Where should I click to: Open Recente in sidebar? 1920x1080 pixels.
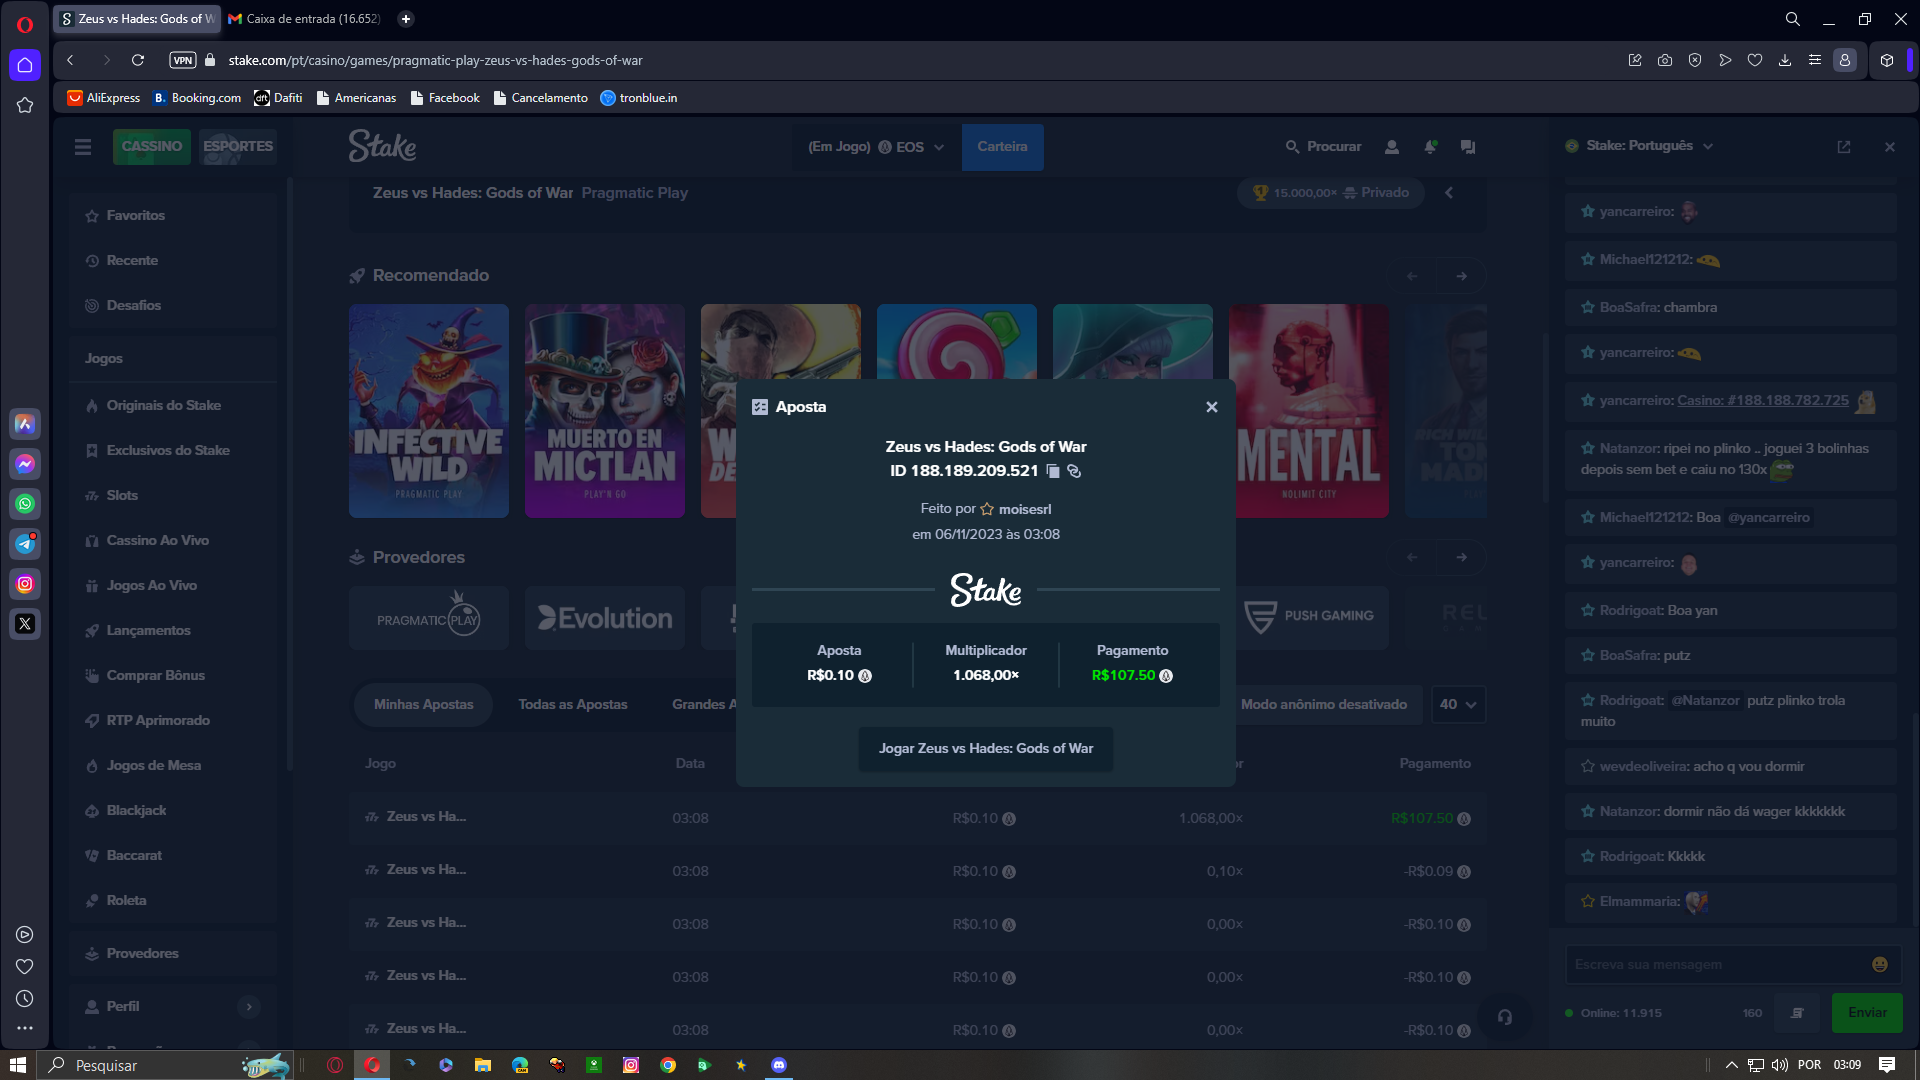pos(173,261)
